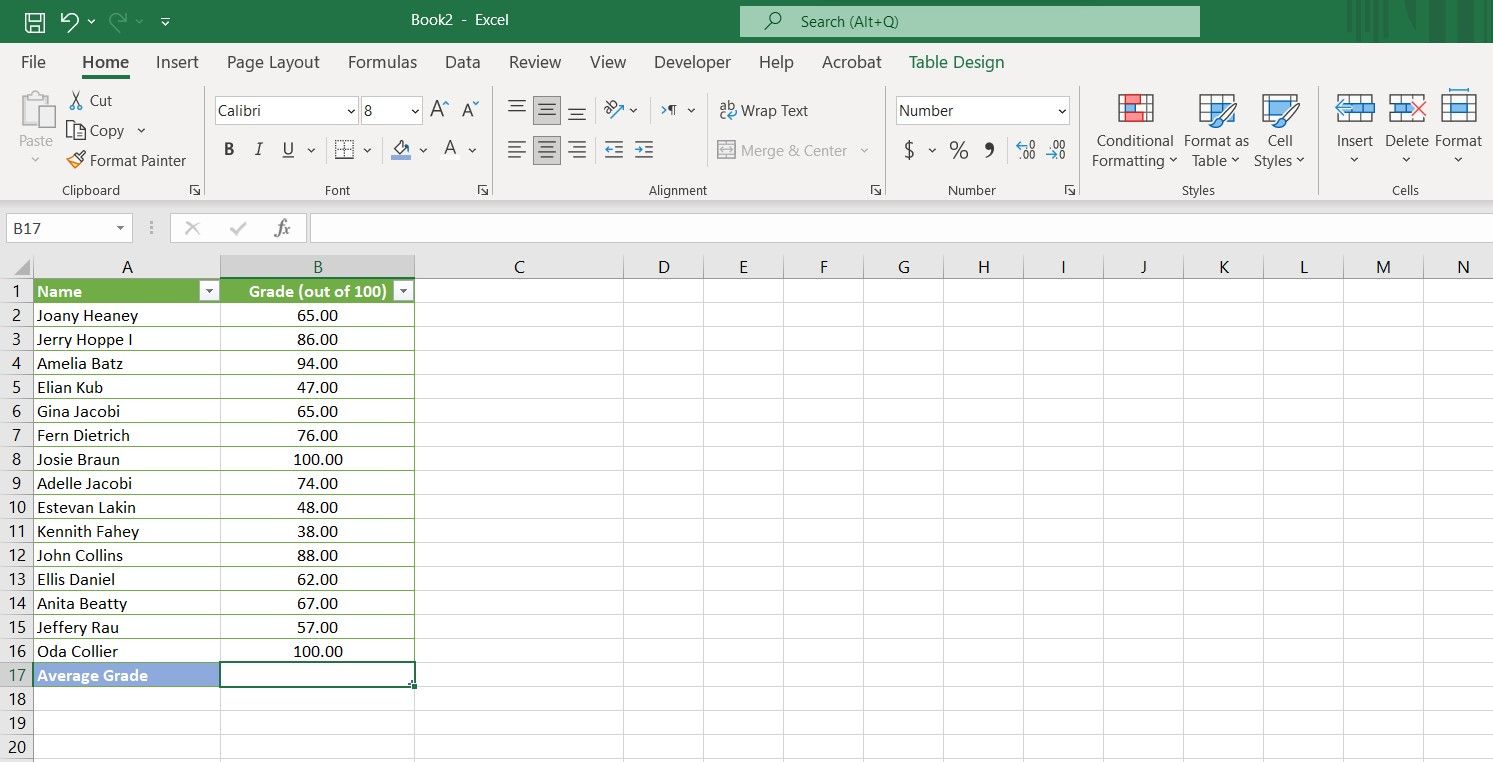Open Cell Styles gallery
The height and width of the screenshot is (762, 1493).
click(1280, 132)
